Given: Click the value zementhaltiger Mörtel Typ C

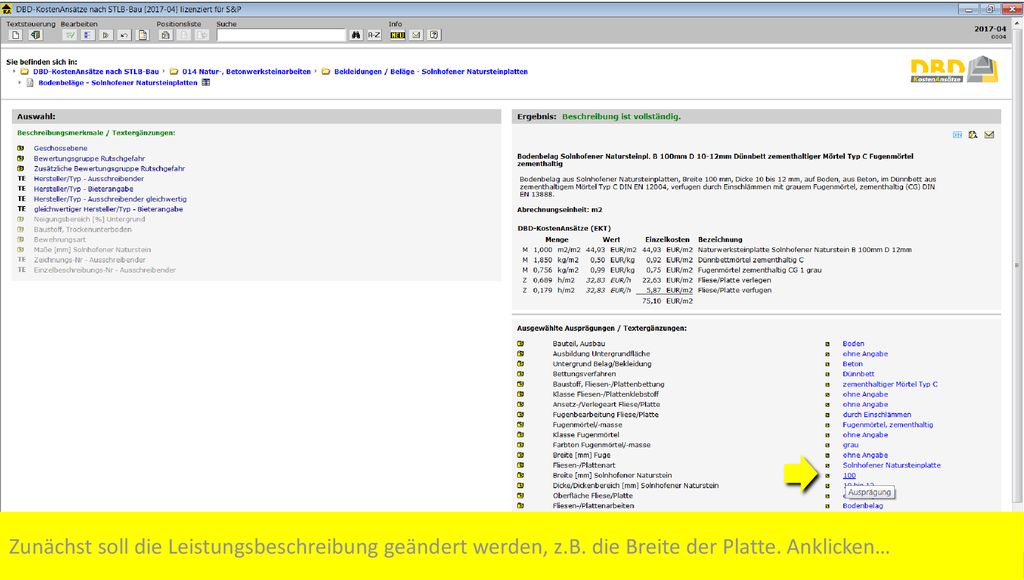Looking at the screenshot, I should coord(889,384).
